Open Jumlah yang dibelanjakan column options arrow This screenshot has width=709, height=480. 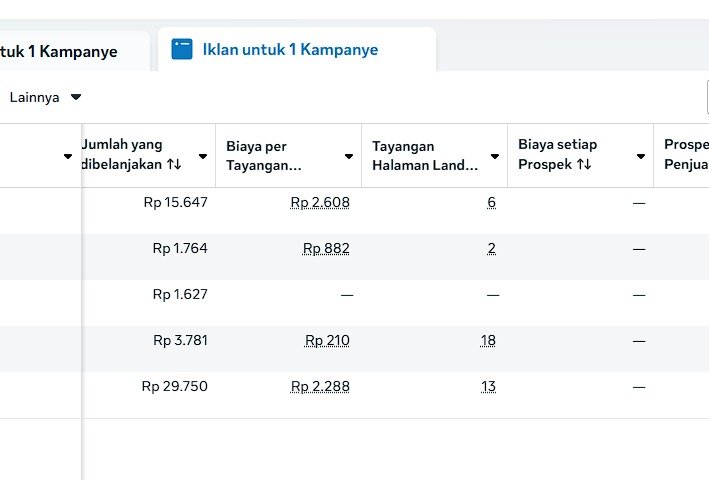coord(203,156)
